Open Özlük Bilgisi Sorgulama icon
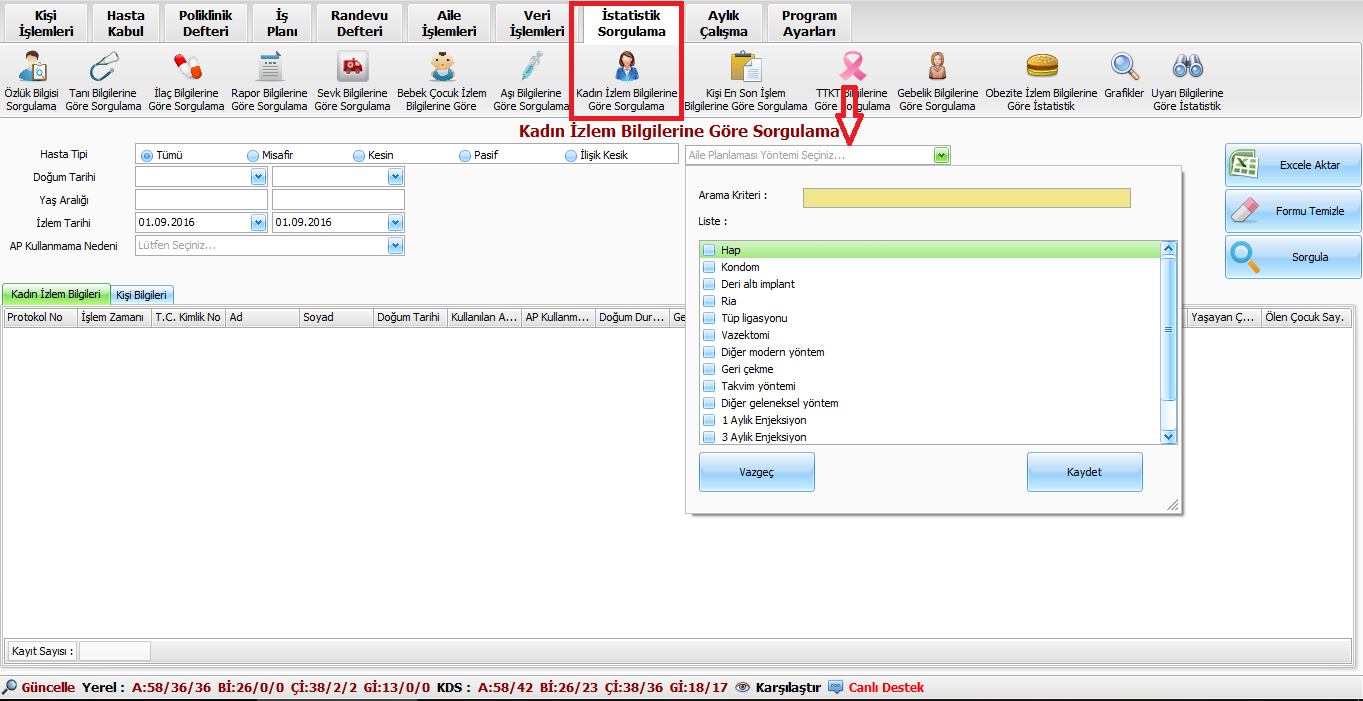The height and width of the screenshot is (701, 1363). click(x=32, y=68)
